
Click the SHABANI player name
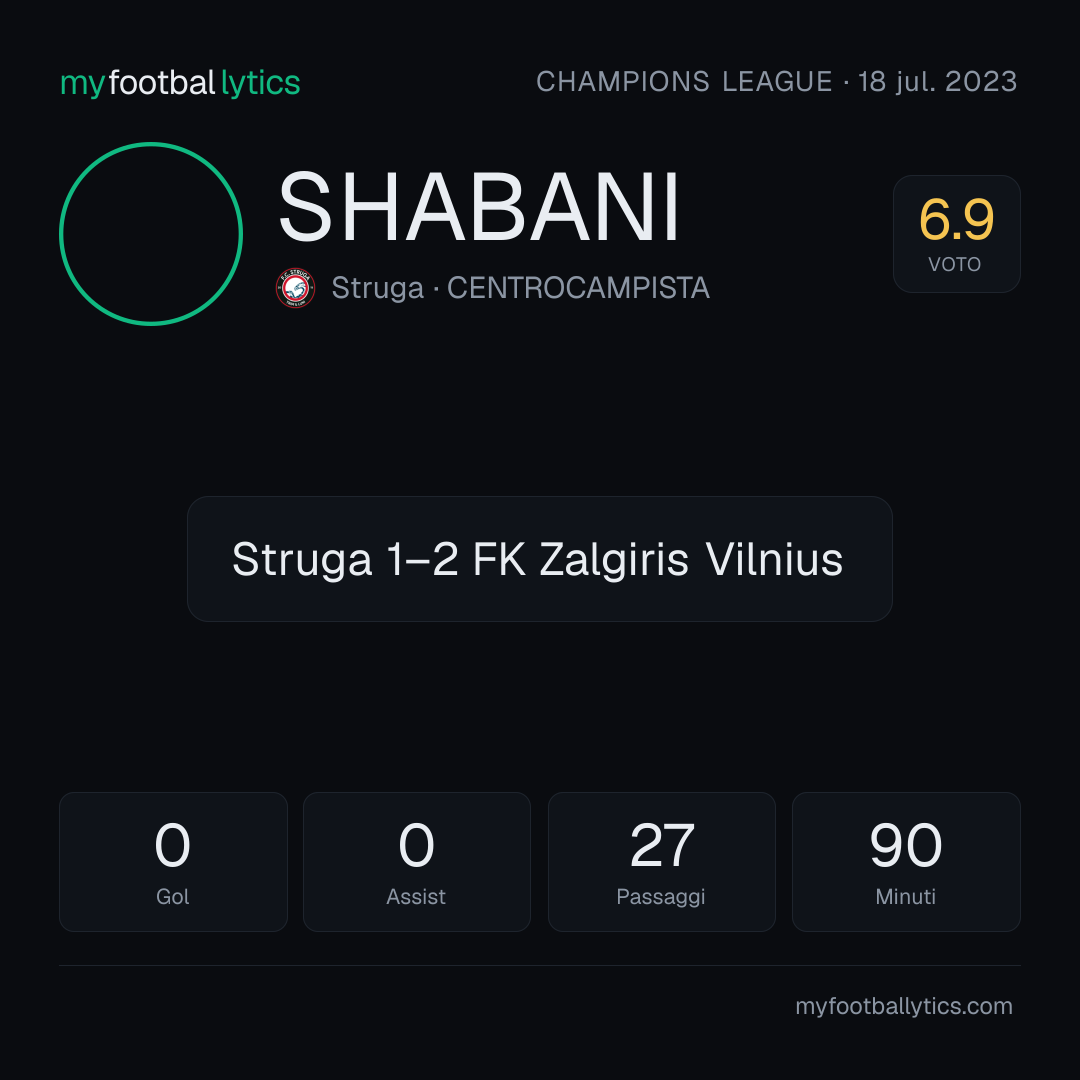click(479, 207)
